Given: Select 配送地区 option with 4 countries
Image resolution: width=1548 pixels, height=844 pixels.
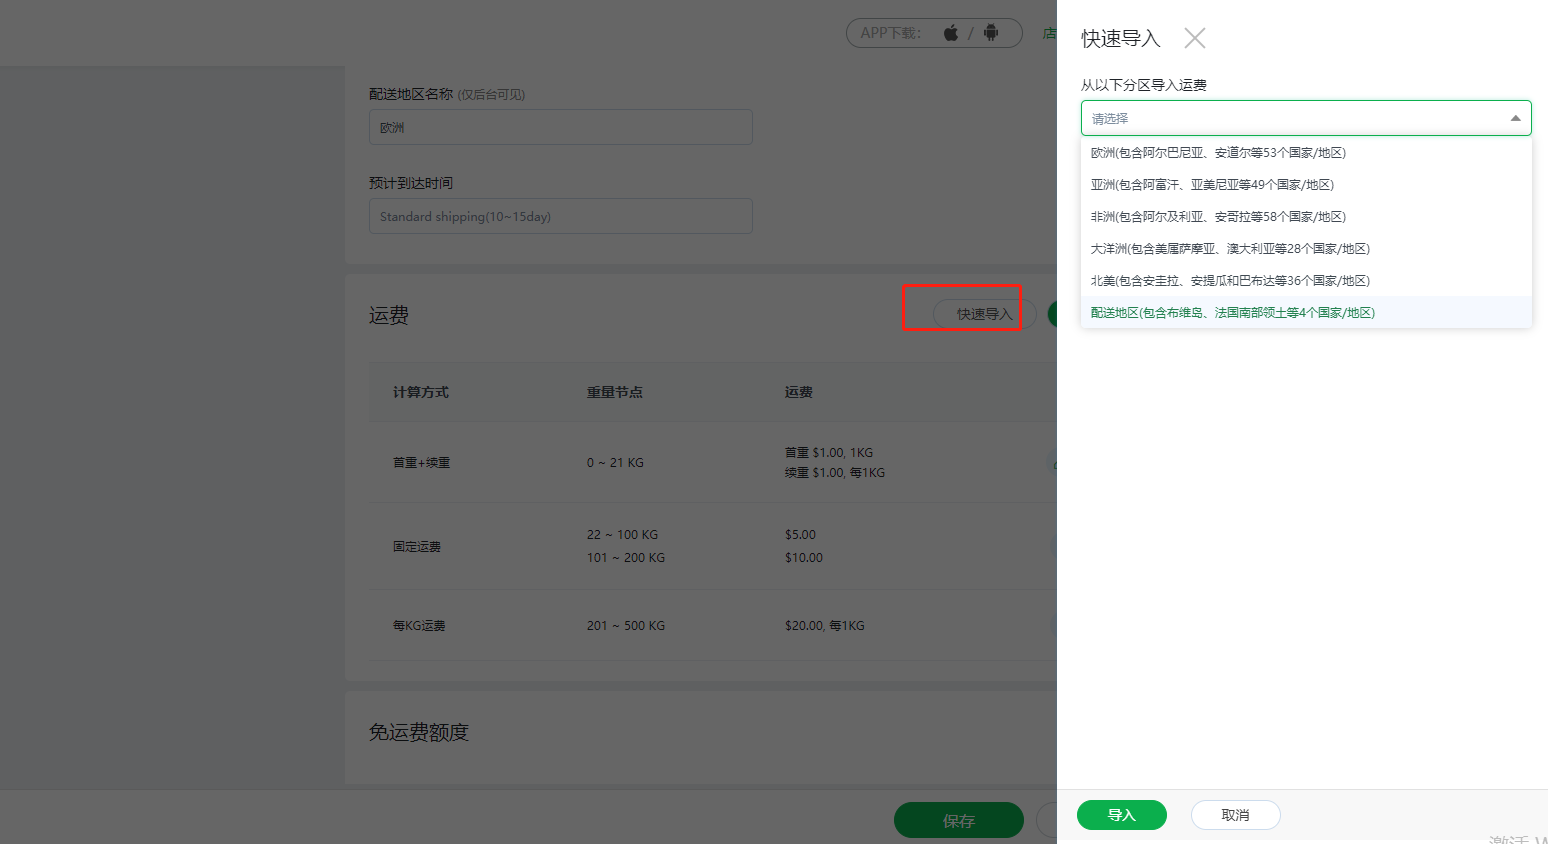Looking at the screenshot, I should [x=1232, y=313].
